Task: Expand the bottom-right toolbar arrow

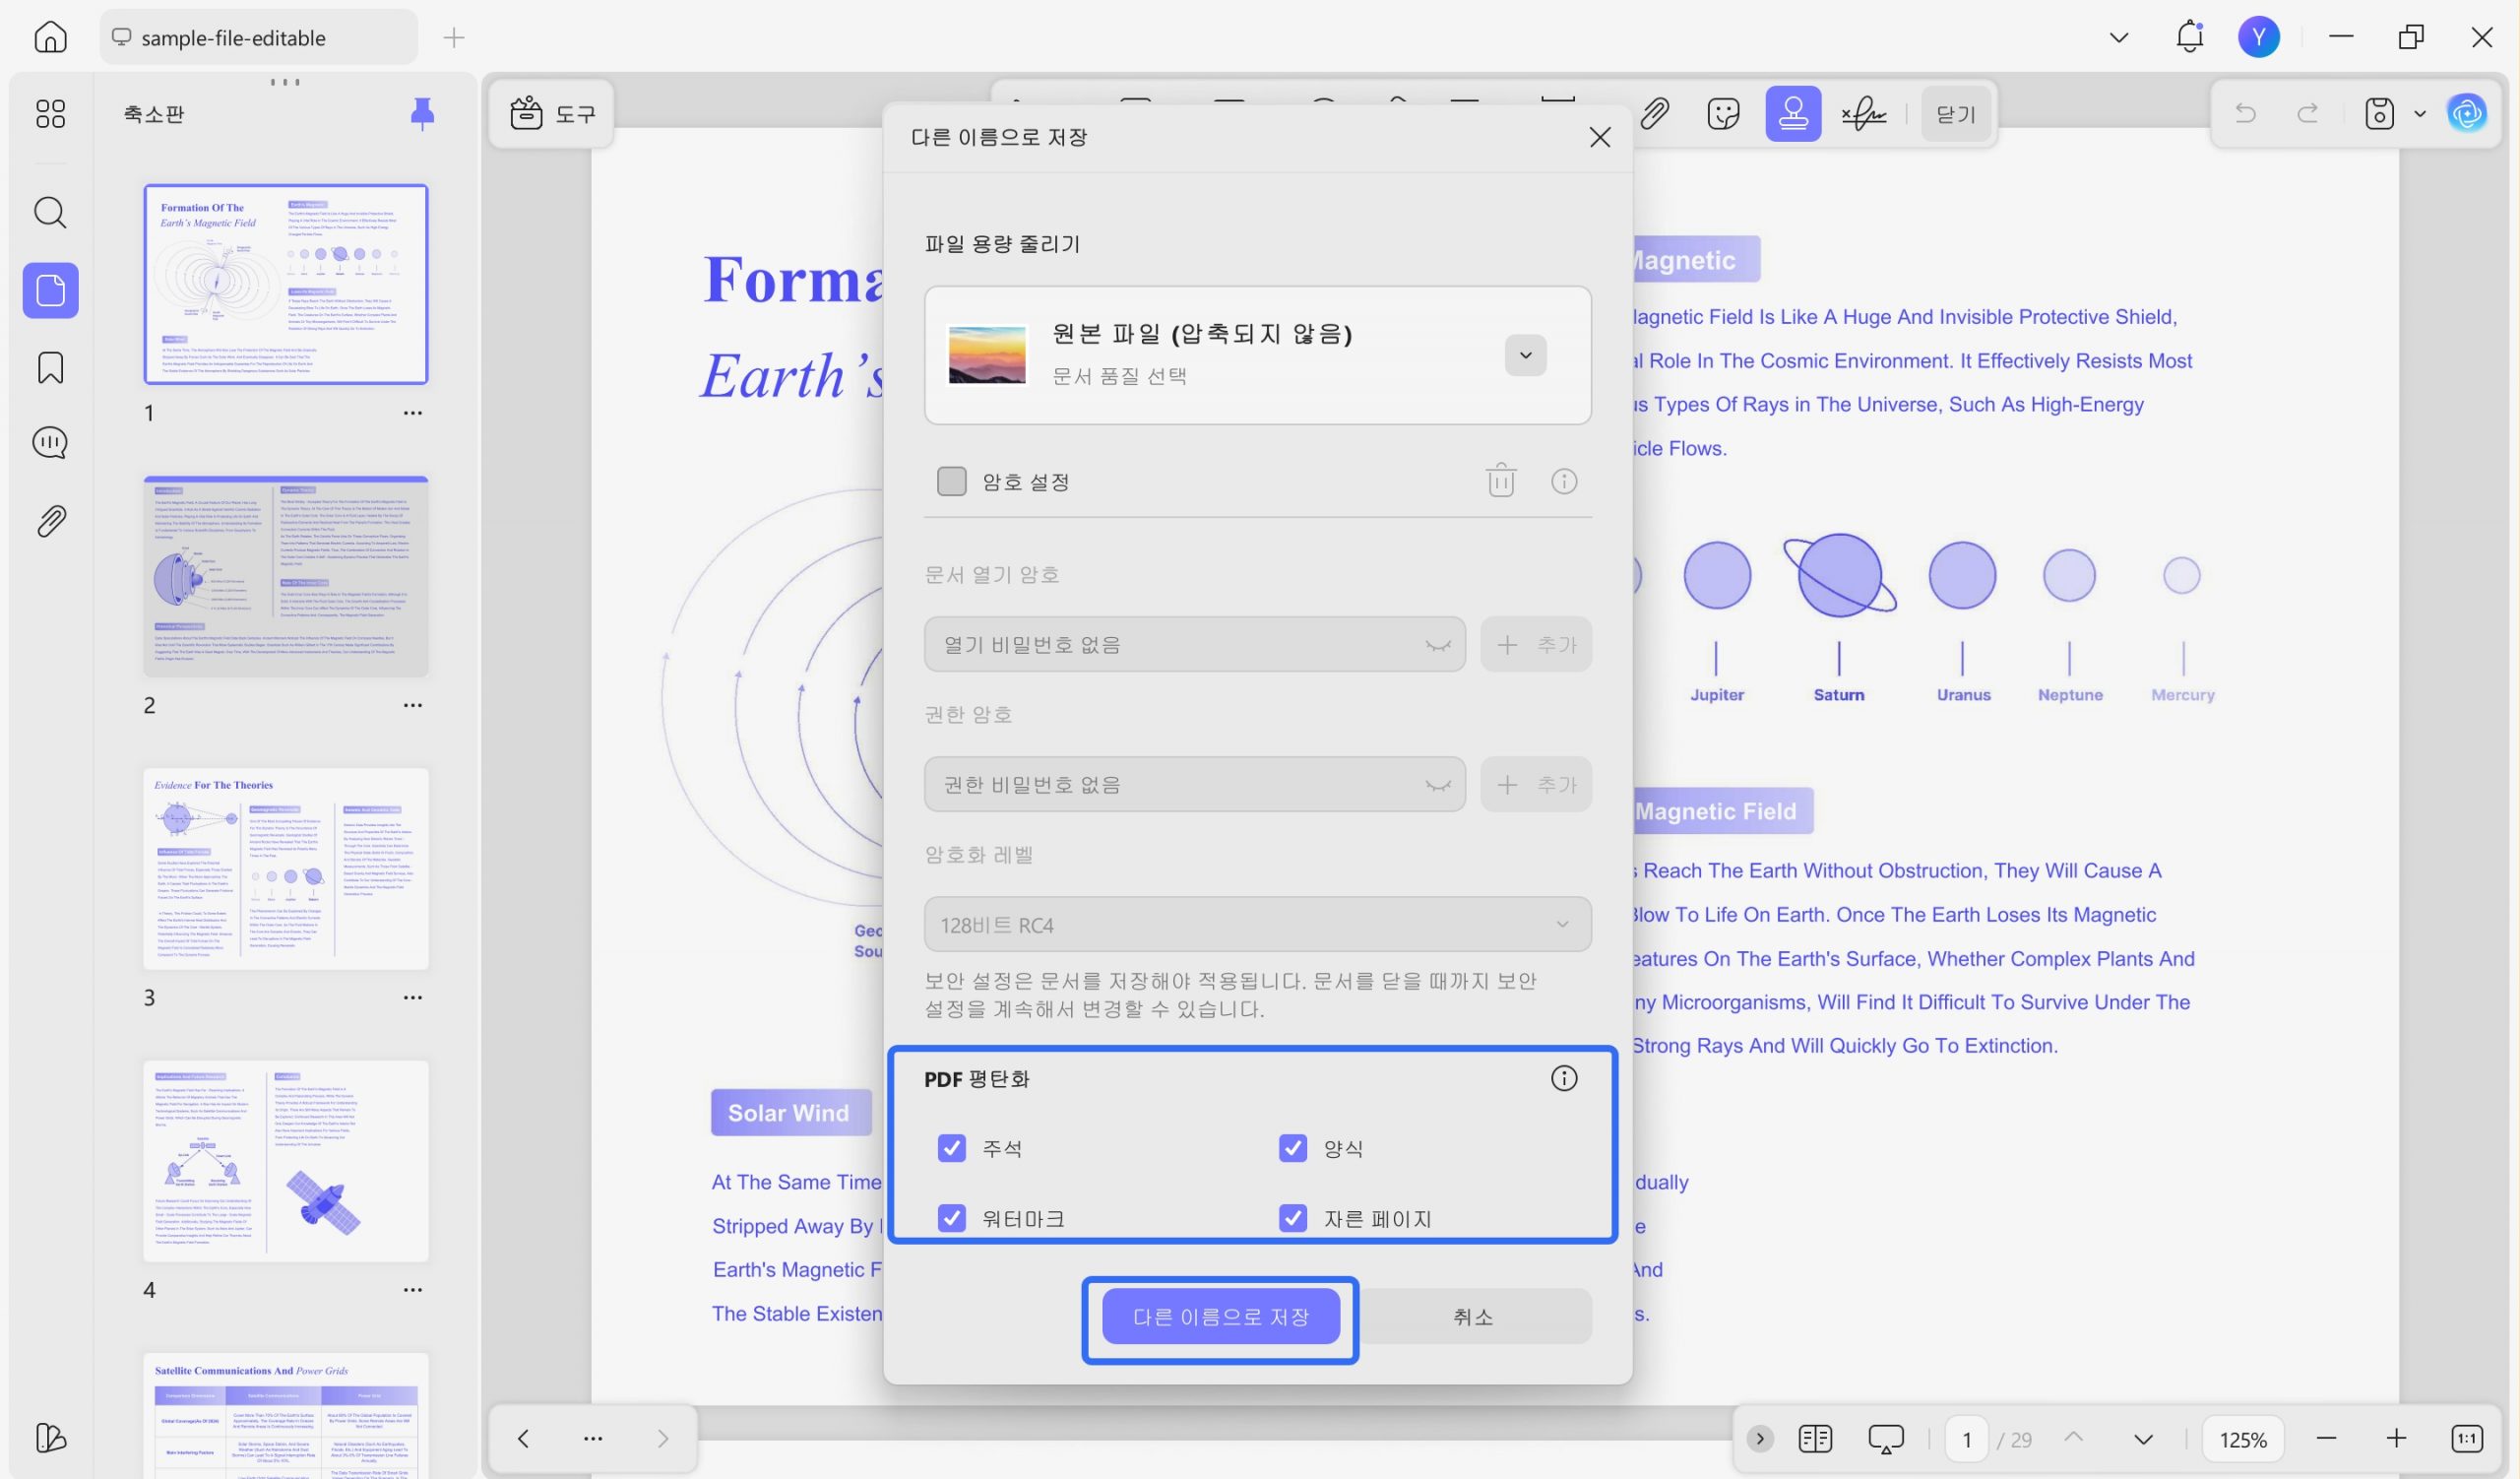Action: [x=1759, y=1438]
